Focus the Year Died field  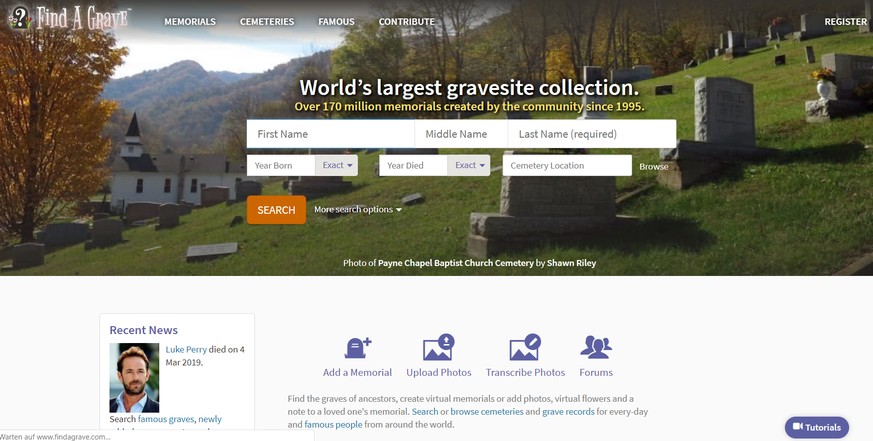click(413, 165)
